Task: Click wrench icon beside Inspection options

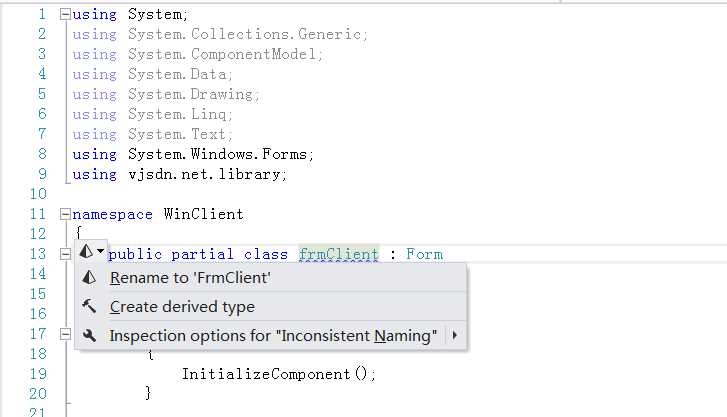Action: click(x=89, y=335)
